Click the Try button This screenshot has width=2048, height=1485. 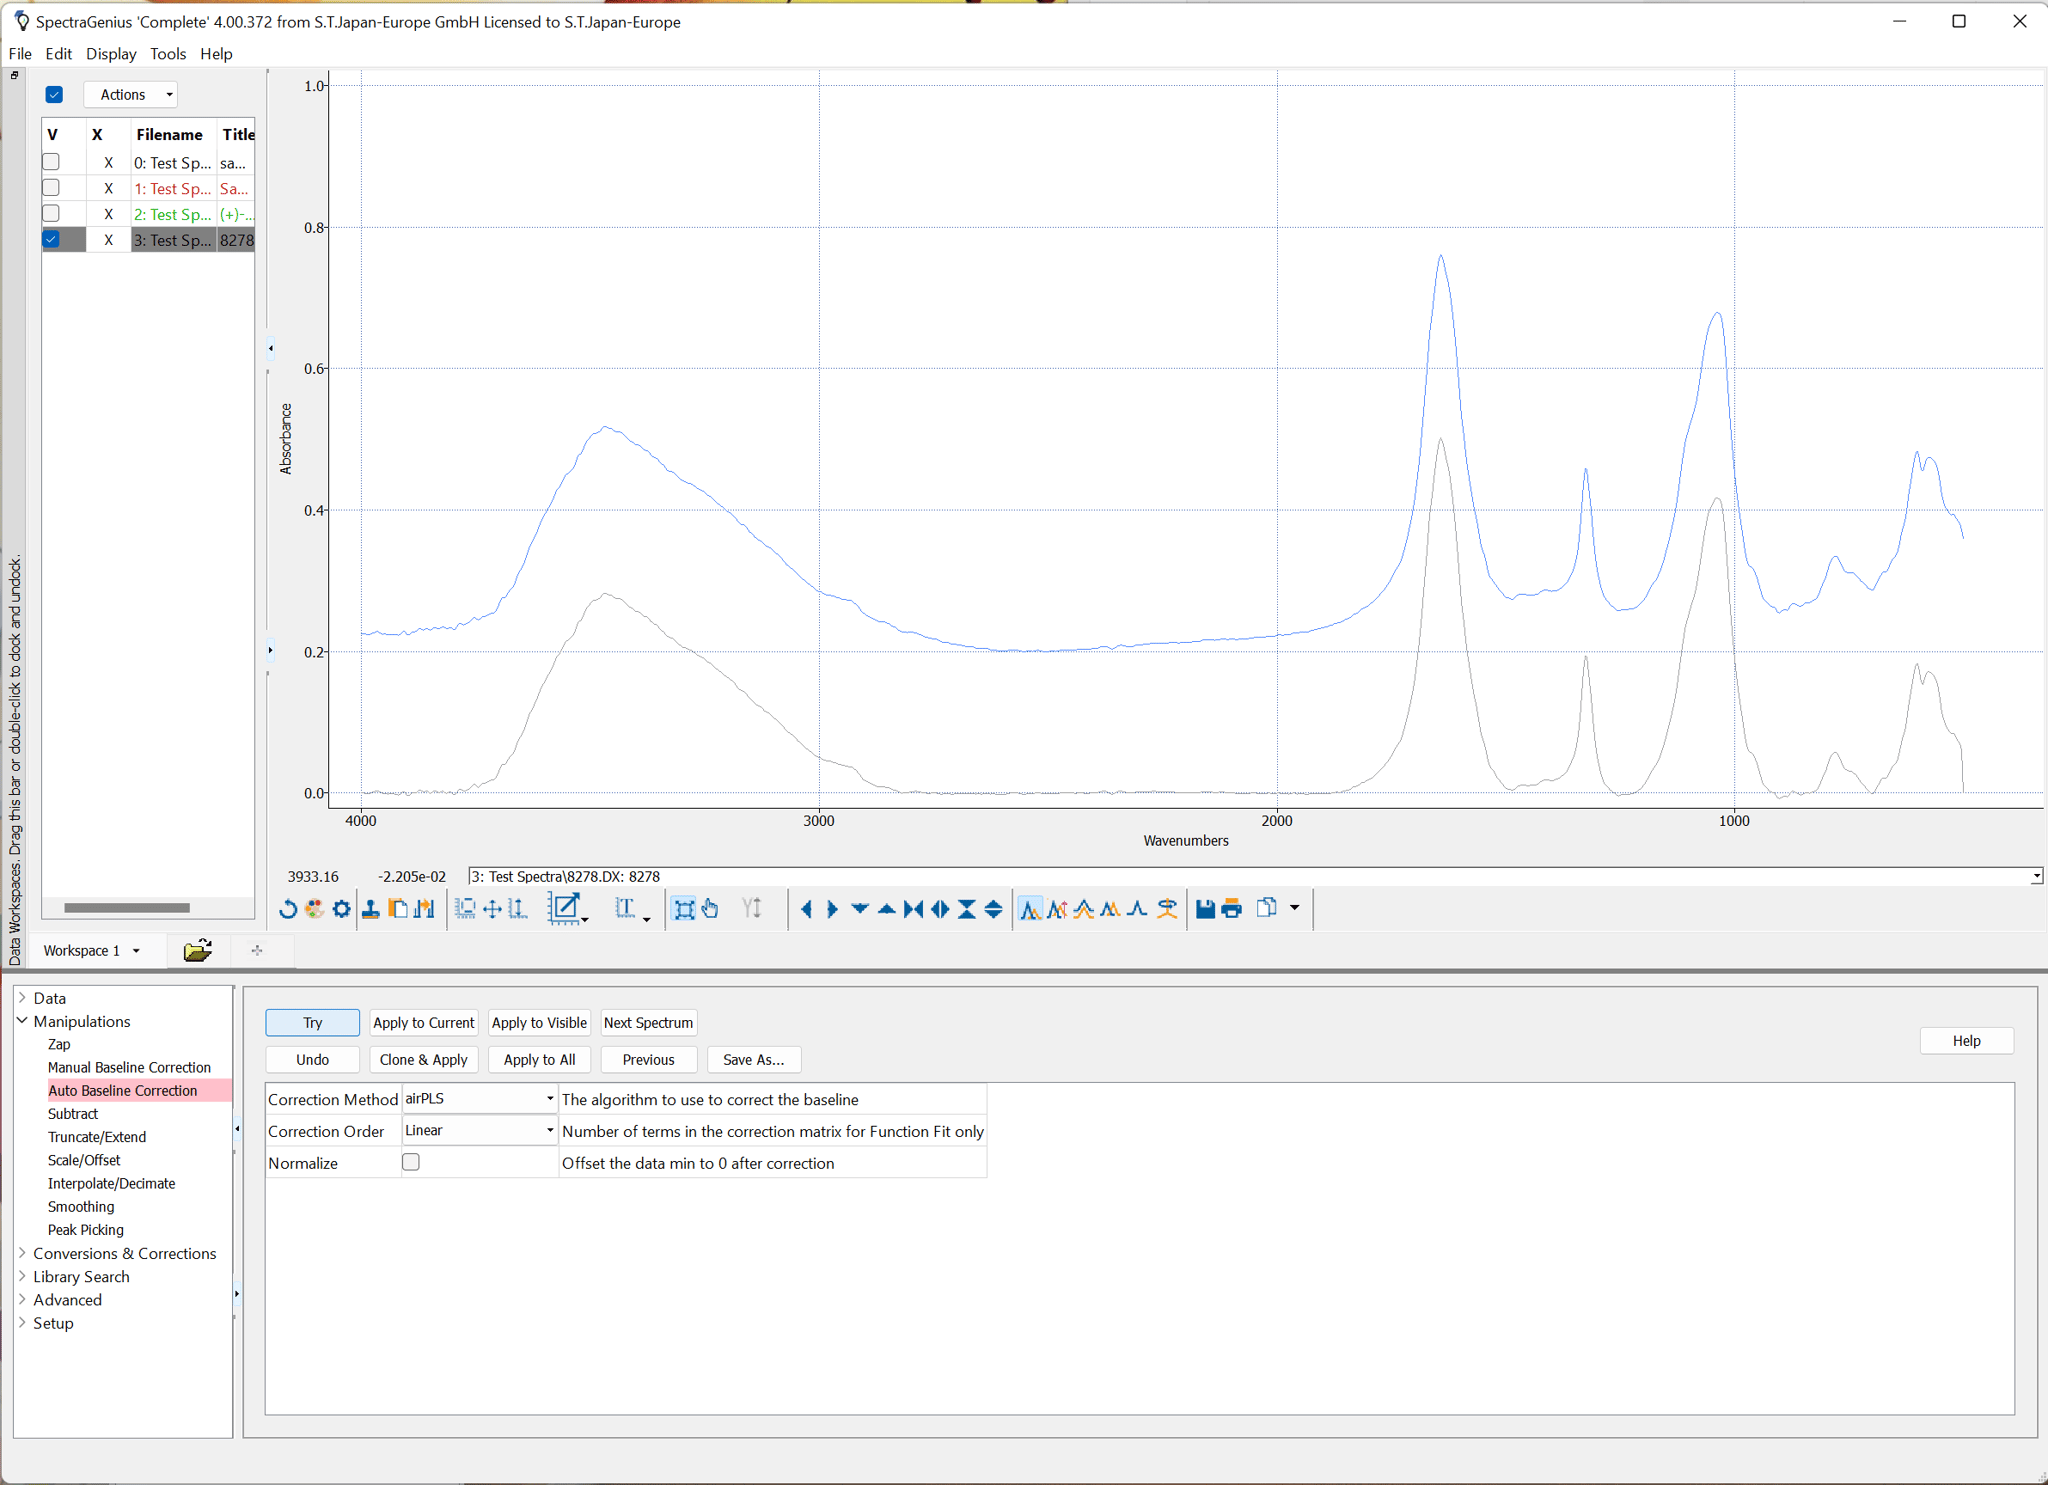[311, 1022]
